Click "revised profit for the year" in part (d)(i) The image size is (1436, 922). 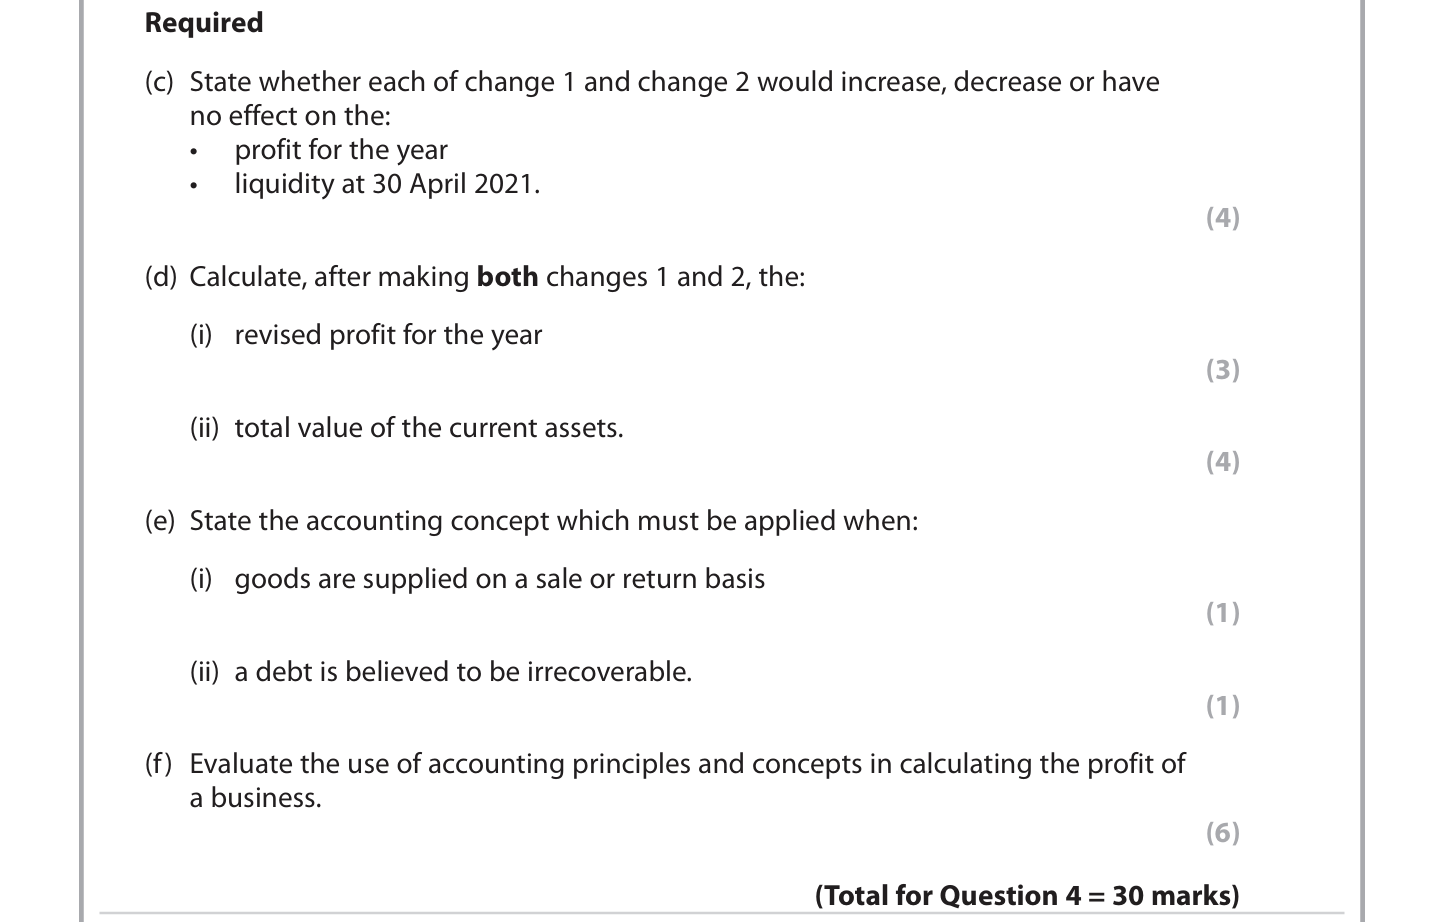(388, 335)
